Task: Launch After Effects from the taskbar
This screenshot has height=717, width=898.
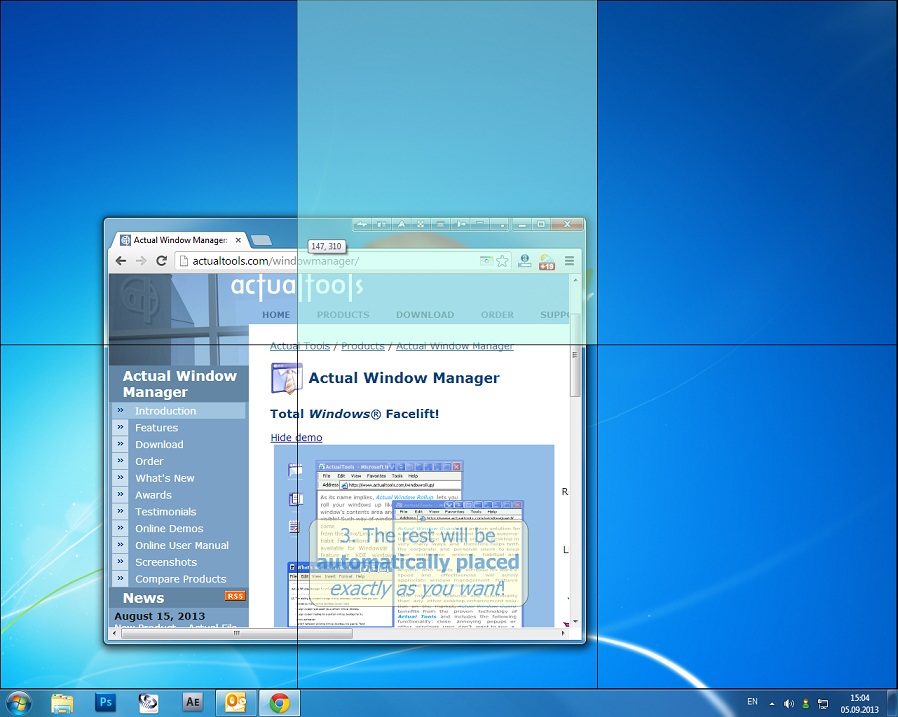Action: click(193, 703)
